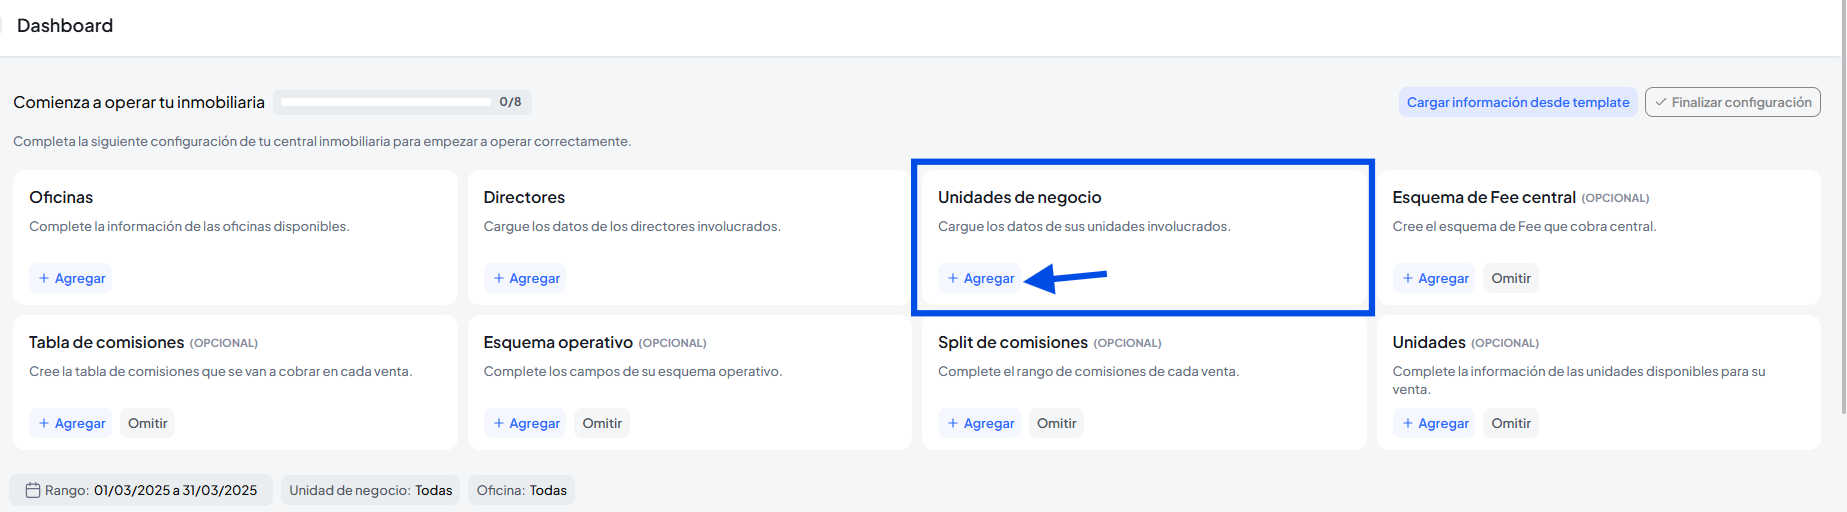Omit the optional Unidades step
This screenshot has width=1847, height=512.
[x=1510, y=423]
